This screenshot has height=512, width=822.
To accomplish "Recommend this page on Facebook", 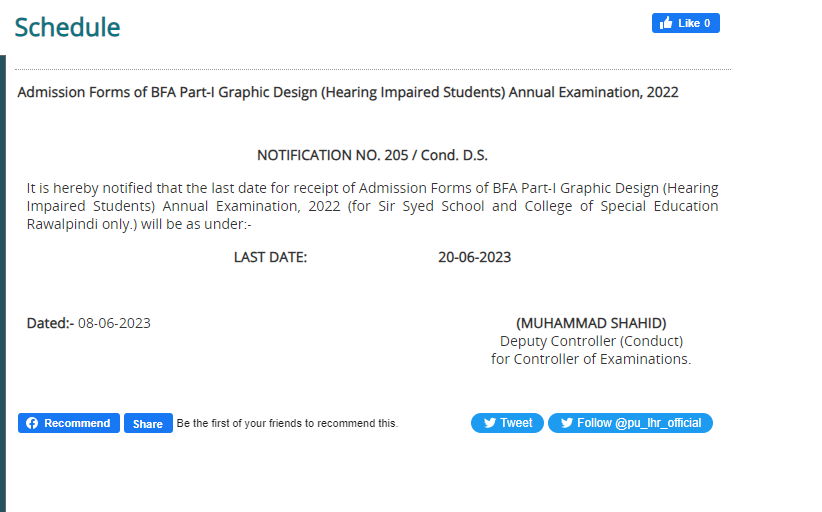I will coord(69,423).
